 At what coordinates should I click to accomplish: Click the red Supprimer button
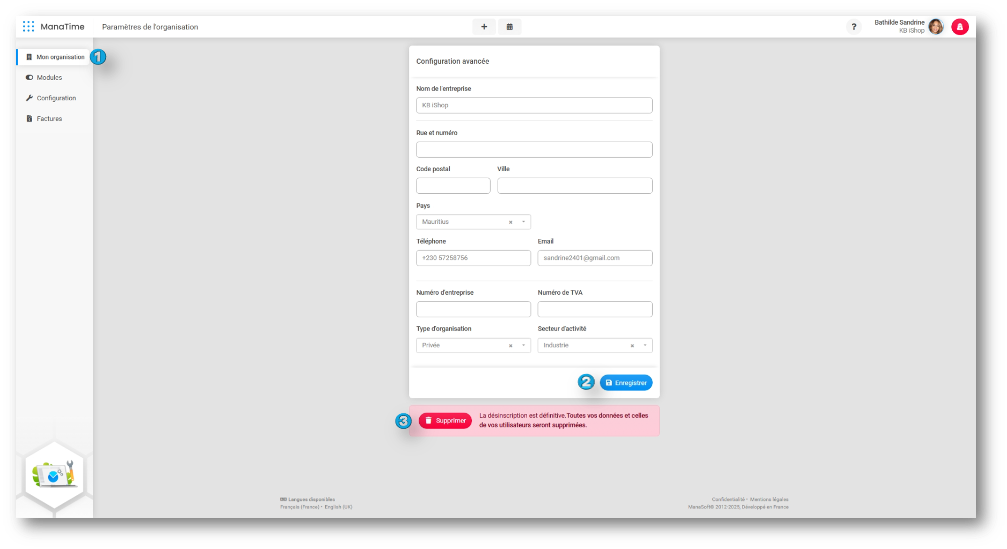click(x=445, y=421)
